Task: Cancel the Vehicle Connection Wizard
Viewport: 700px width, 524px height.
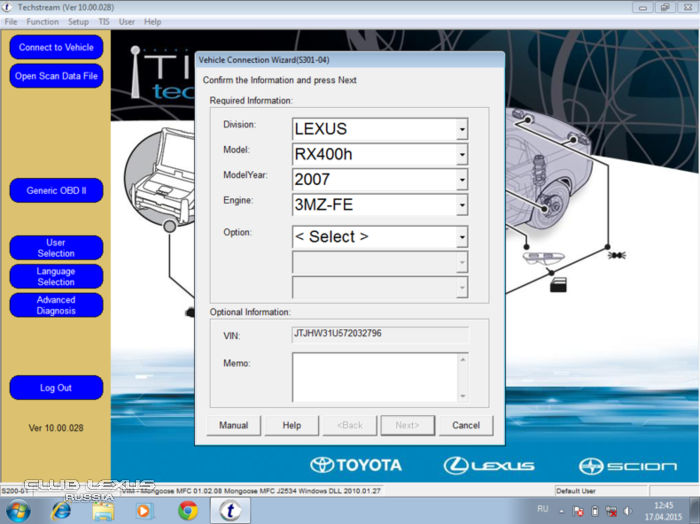Action: tap(466, 425)
